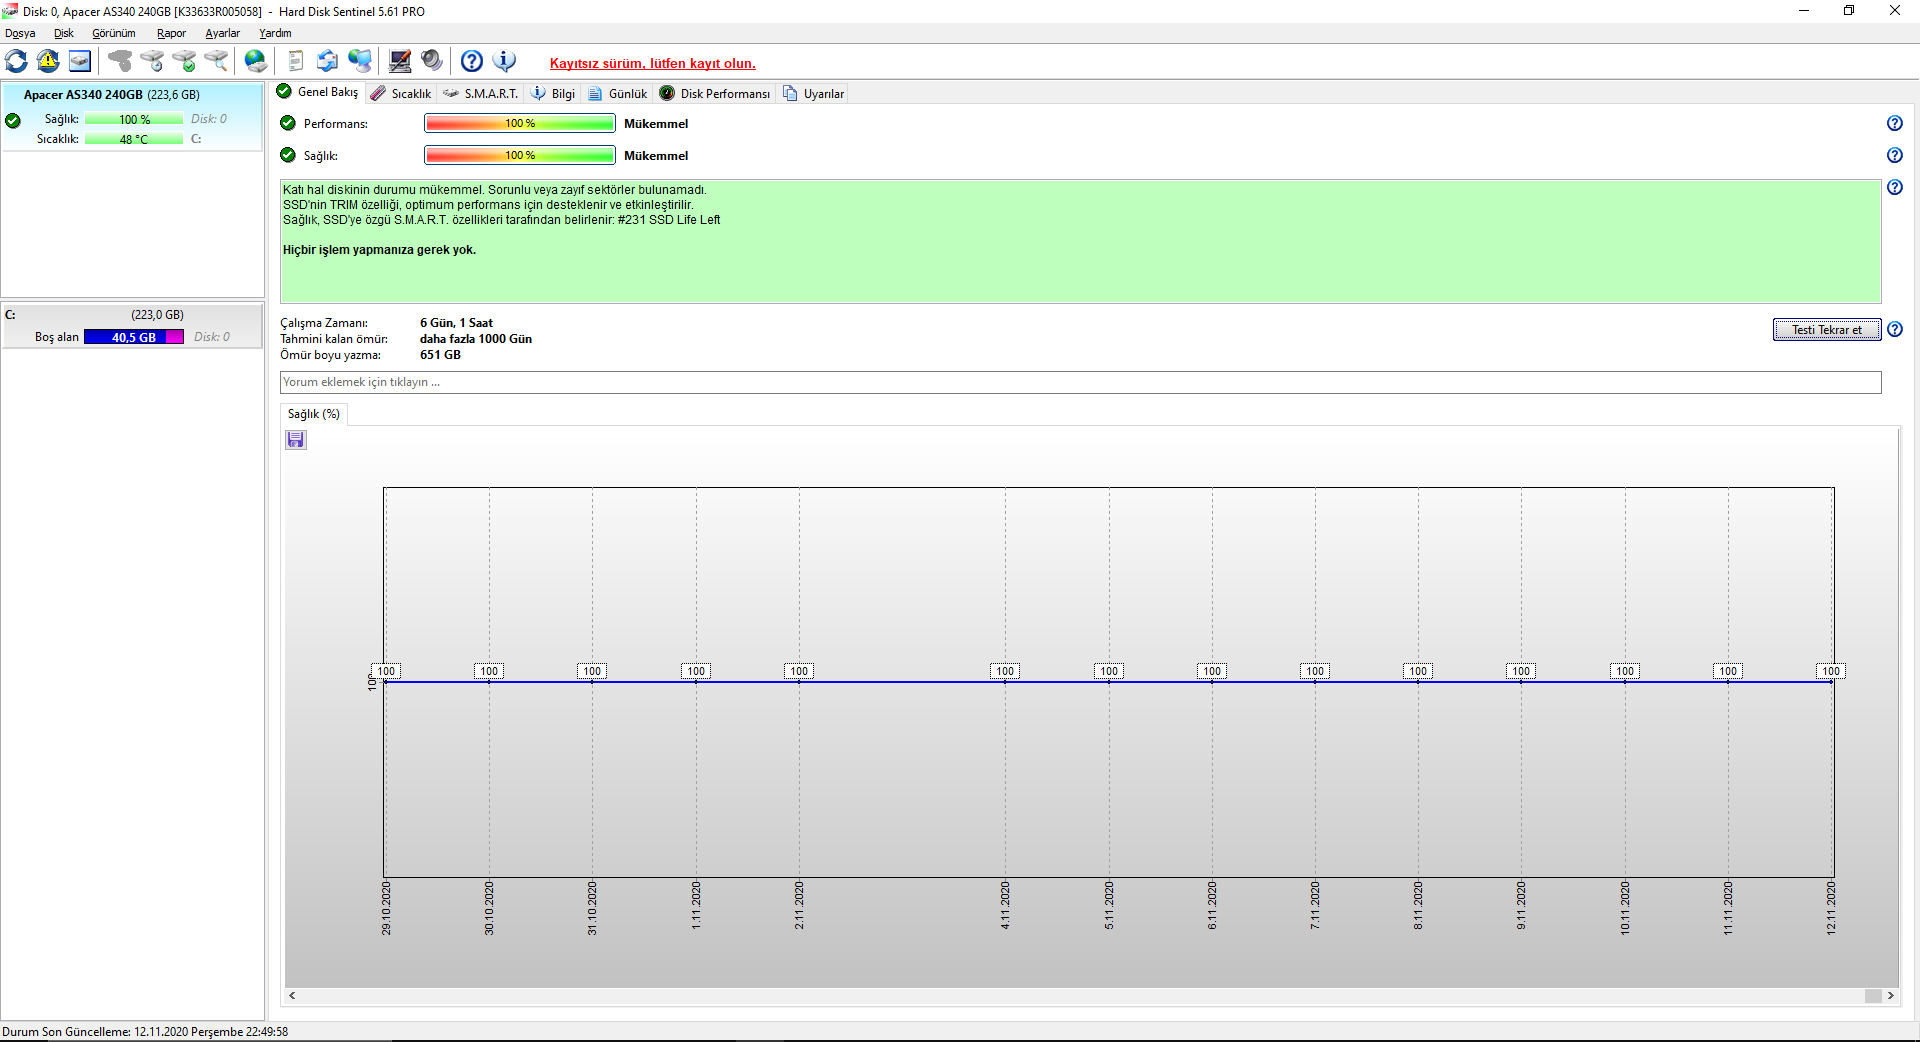Click Hiçbir işlem yapmanıza gerek yok text
Image resolution: width=1920 pixels, height=1042 pixels.
click(379, 250)
